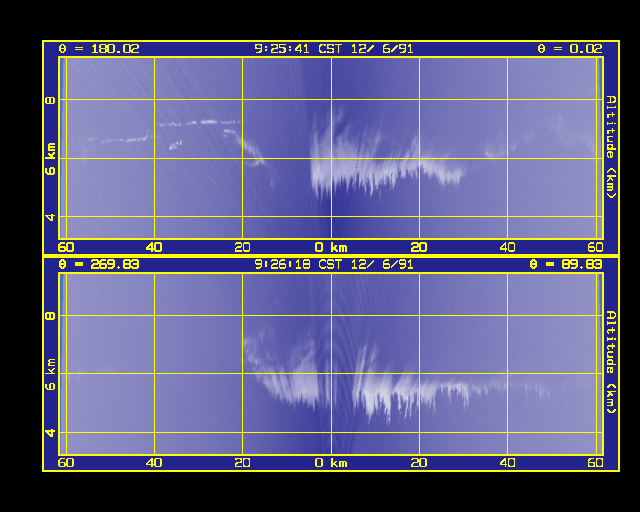This screenshot has width=640, height=512.
Task: Click the θ = 180.02 angle label
Action: 99,49
